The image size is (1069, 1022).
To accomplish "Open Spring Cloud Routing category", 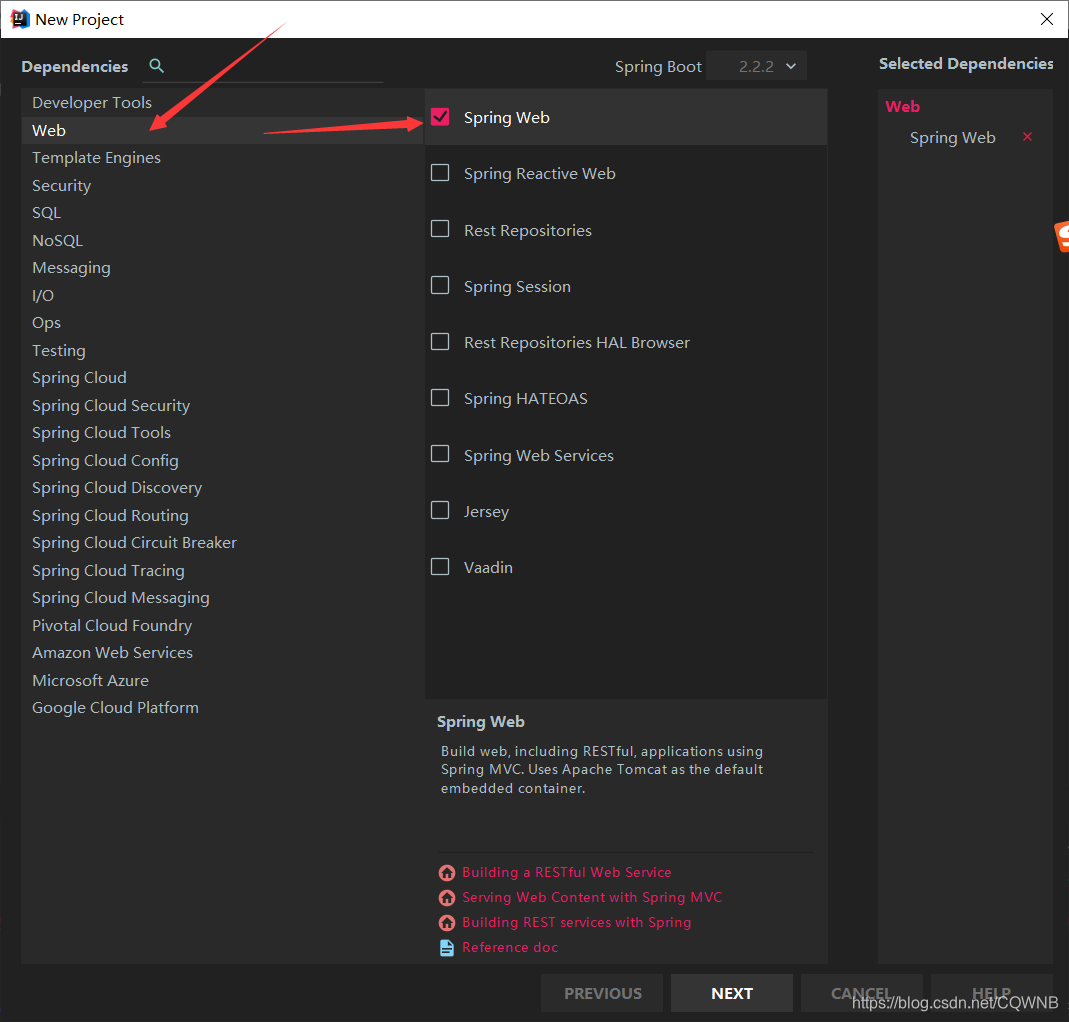I will click(222, 515).
